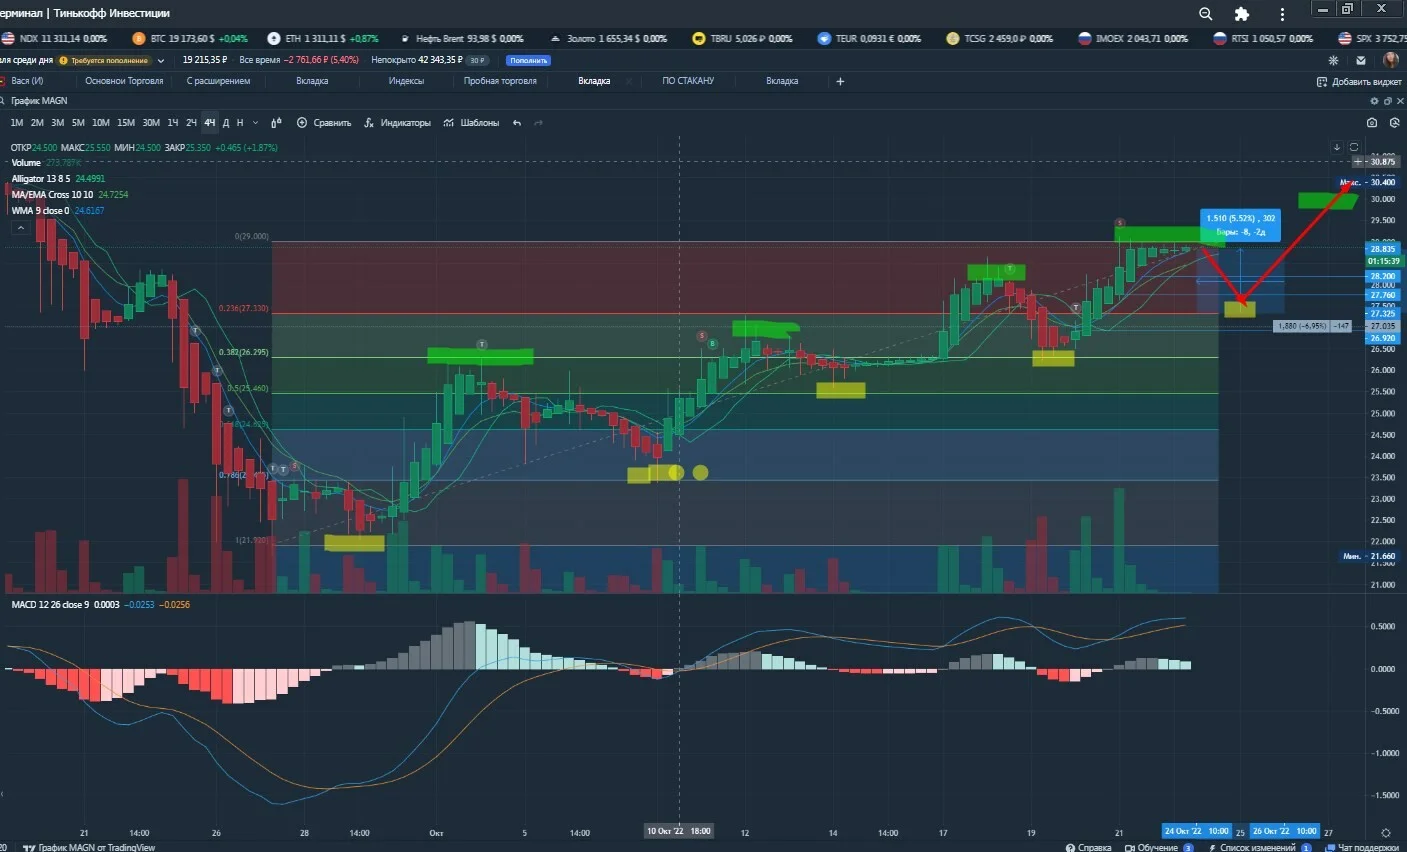Image resolution: width=1407 pixels, height=852 pixels.
Task: Add a new workspace tab with plus
Action: 840,81
